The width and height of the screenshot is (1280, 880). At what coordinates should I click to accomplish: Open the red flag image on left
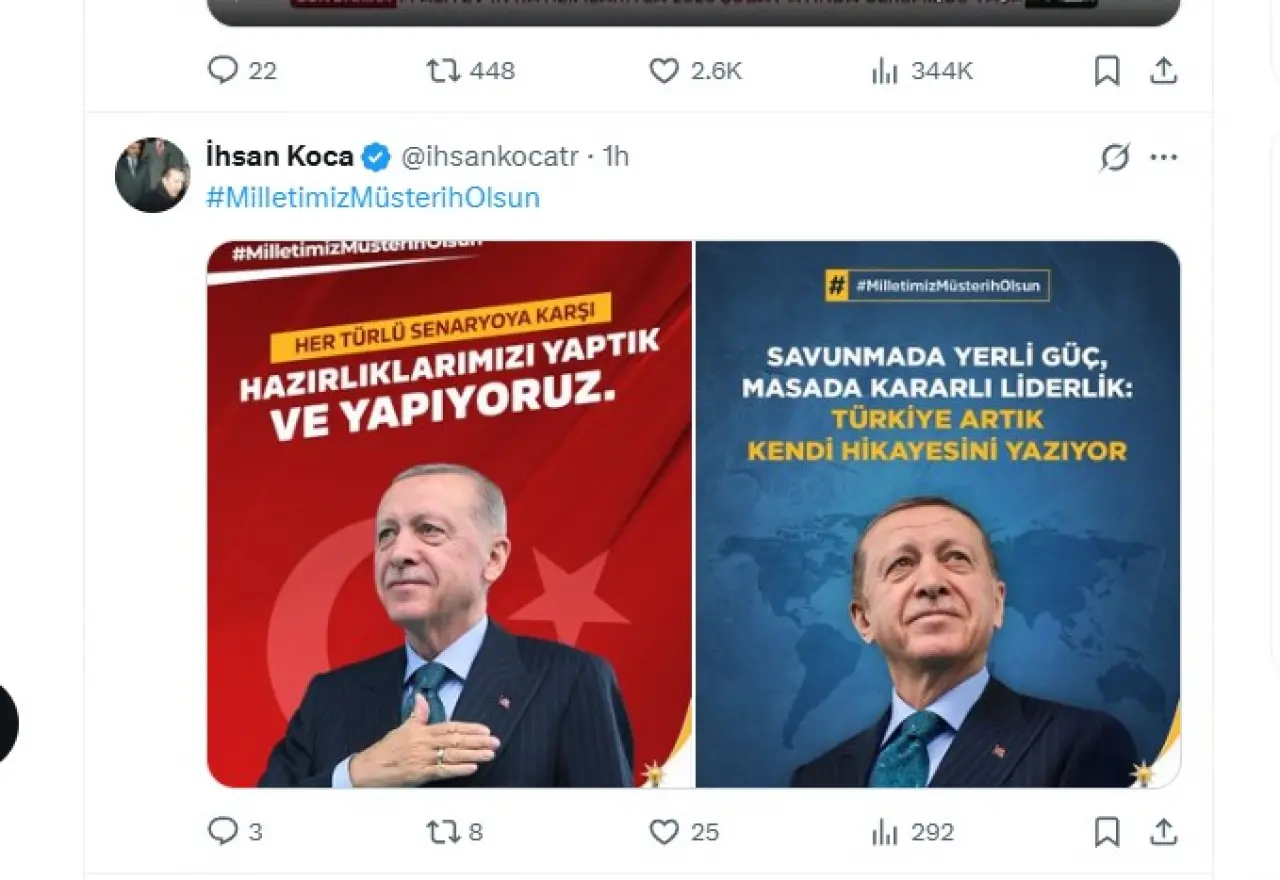coord(449,514)
